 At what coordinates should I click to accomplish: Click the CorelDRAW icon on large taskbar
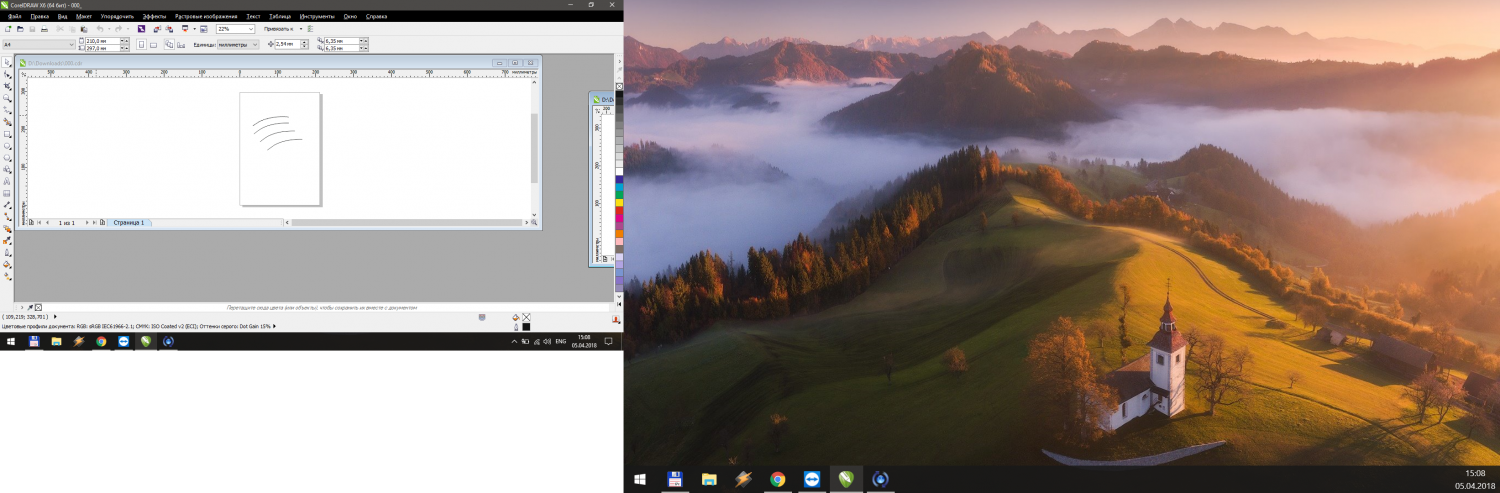pyautogui.click(x=846, y=479)
